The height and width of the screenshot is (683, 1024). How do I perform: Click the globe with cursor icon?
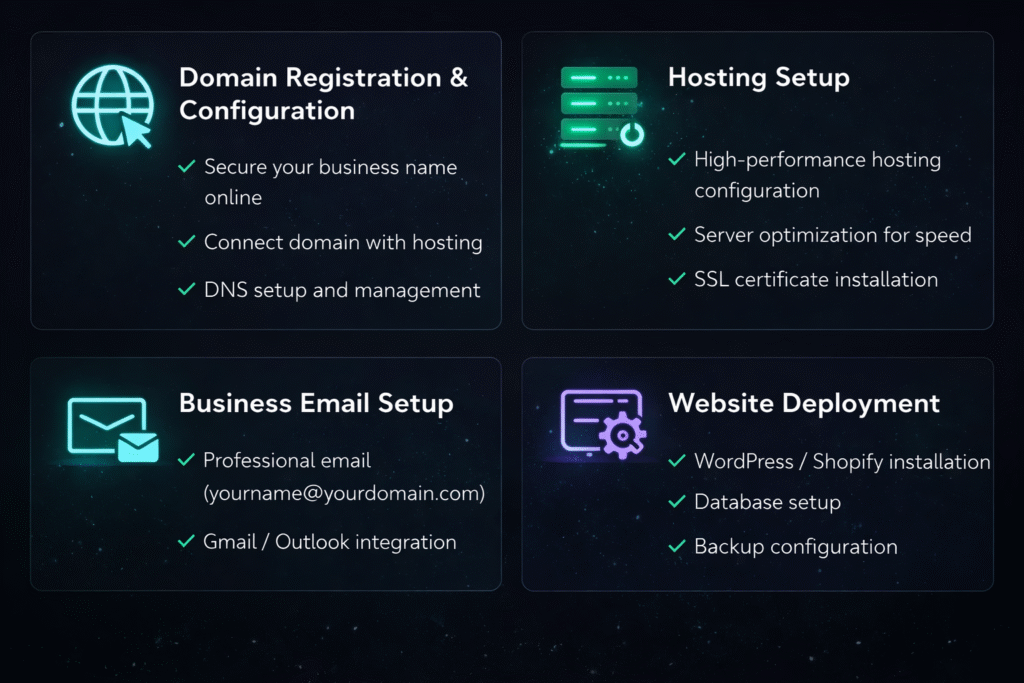pyautogui.click(x=111, y=106)
